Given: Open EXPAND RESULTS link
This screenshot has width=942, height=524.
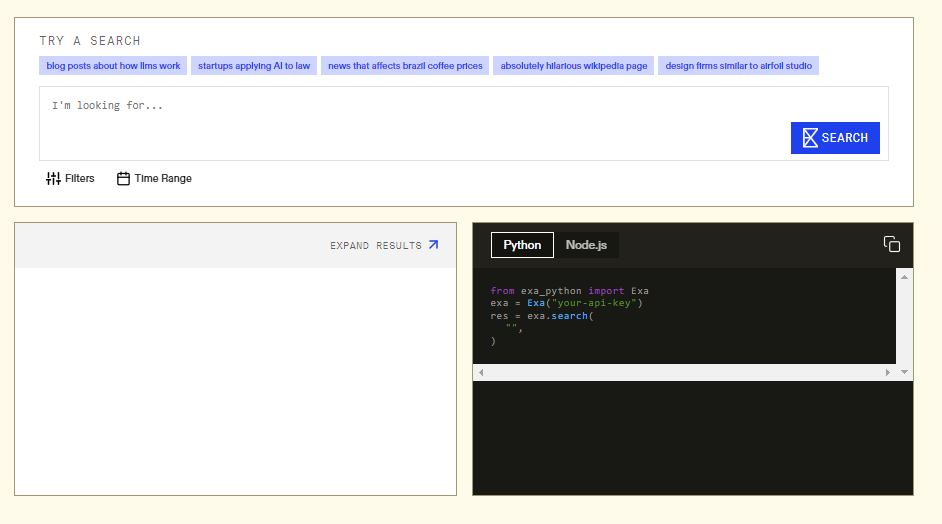Looking at the screenshot, I should point(384,245).
